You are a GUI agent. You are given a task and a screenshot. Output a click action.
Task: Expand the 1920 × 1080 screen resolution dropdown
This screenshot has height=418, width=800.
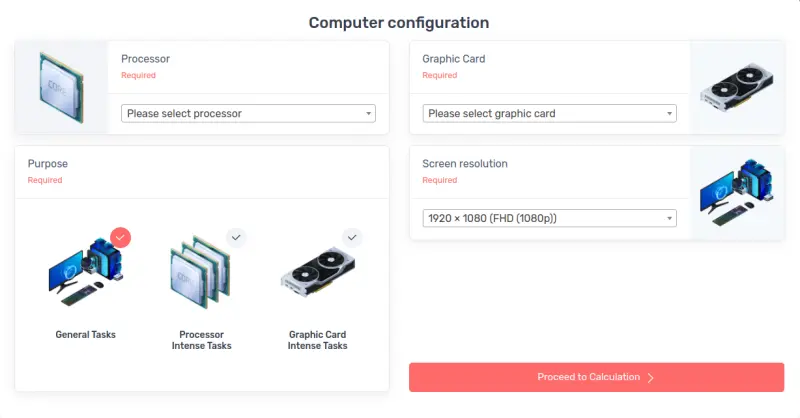click(x=549, y=218)
